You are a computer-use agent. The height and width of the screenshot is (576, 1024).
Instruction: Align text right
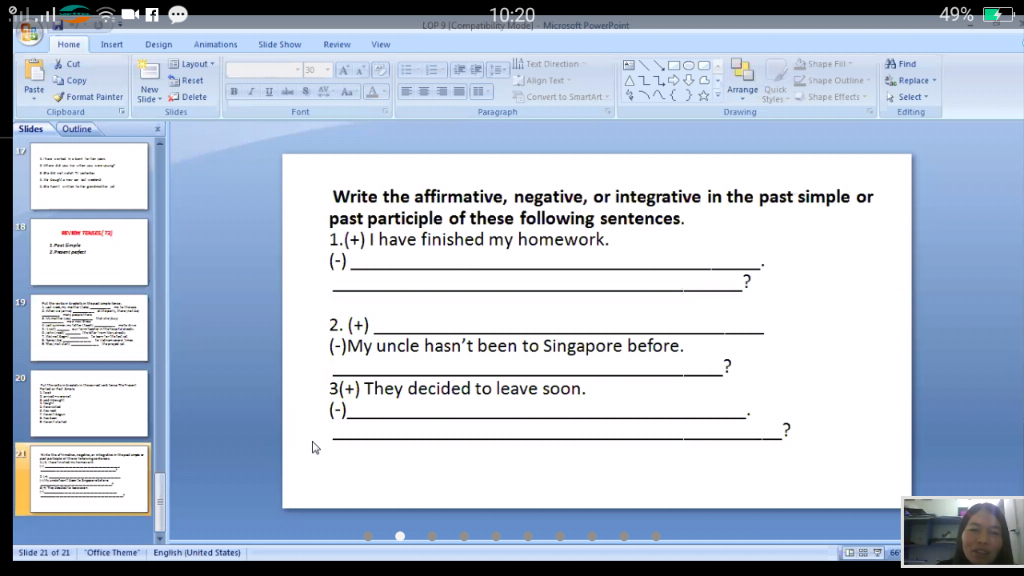pyautogui.click(x=441, y=91)
